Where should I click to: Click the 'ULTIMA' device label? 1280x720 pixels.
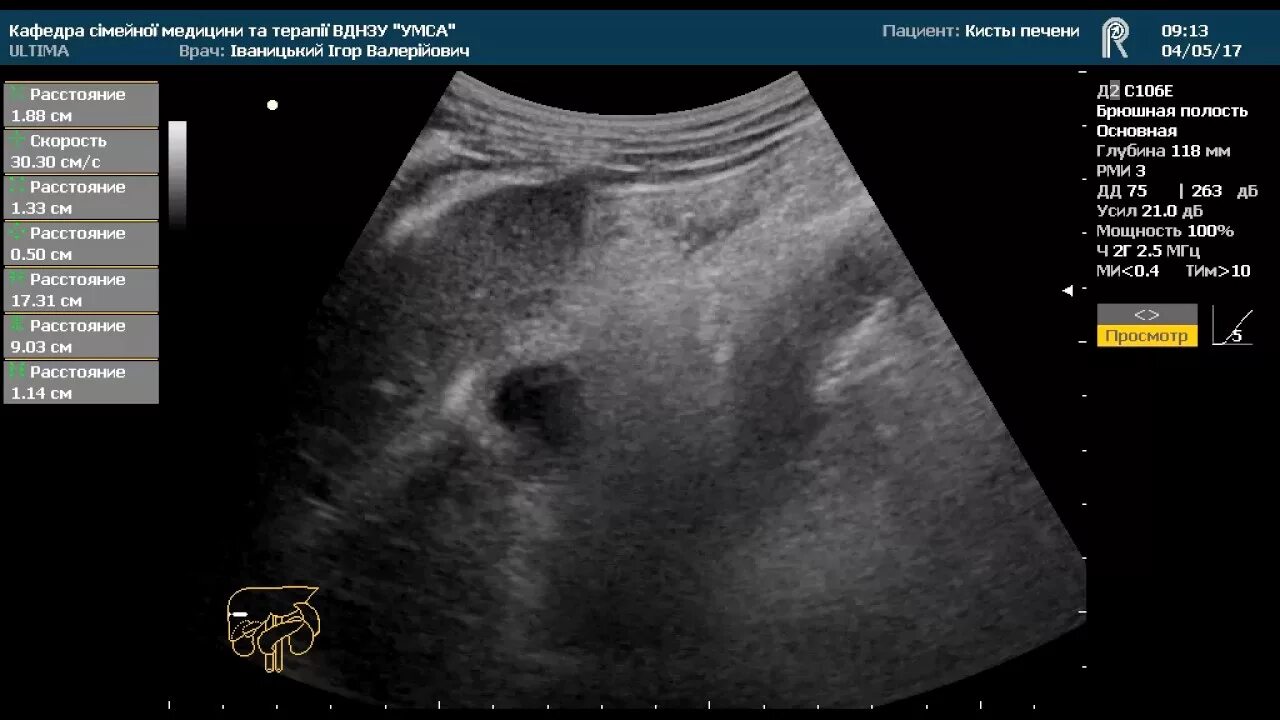(39, 51)
